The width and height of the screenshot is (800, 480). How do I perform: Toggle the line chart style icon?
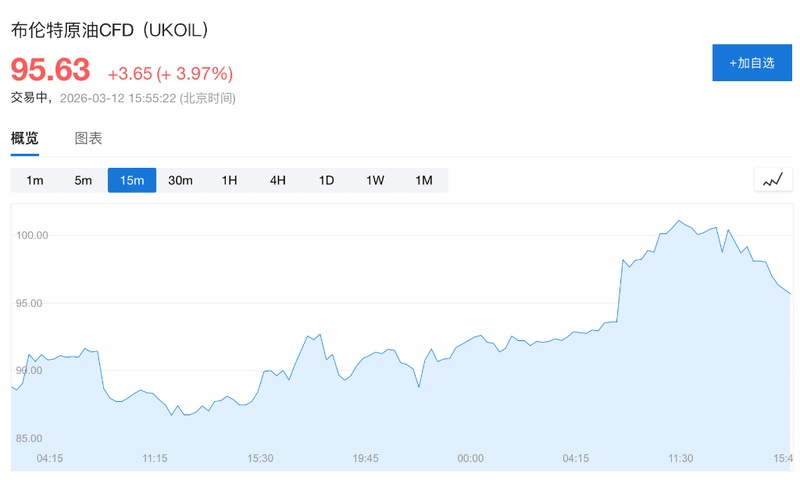pyautogui.click(x=772, y=181)
